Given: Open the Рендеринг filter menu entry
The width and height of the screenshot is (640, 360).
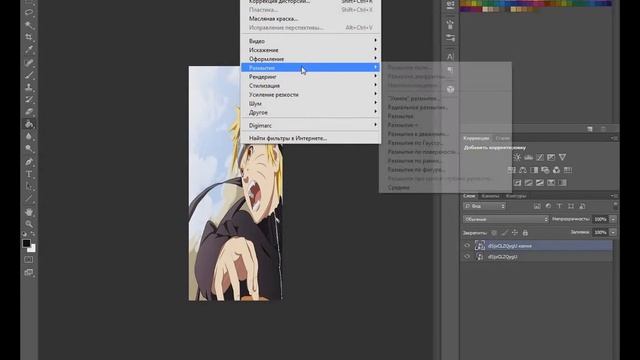Looking at the screenshot, I should tap(311, 77).
